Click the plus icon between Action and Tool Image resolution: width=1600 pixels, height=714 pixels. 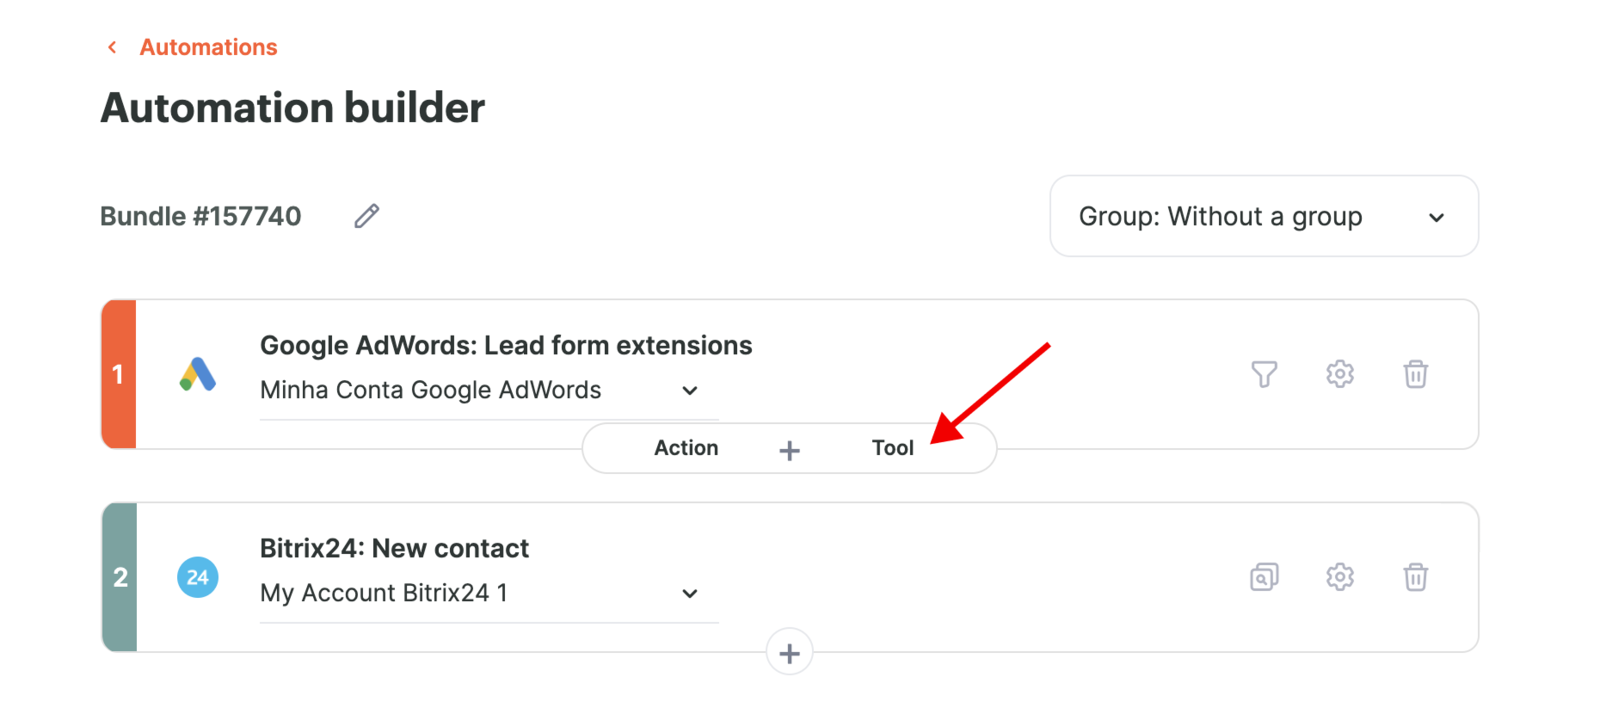click(x=789, y=450)
